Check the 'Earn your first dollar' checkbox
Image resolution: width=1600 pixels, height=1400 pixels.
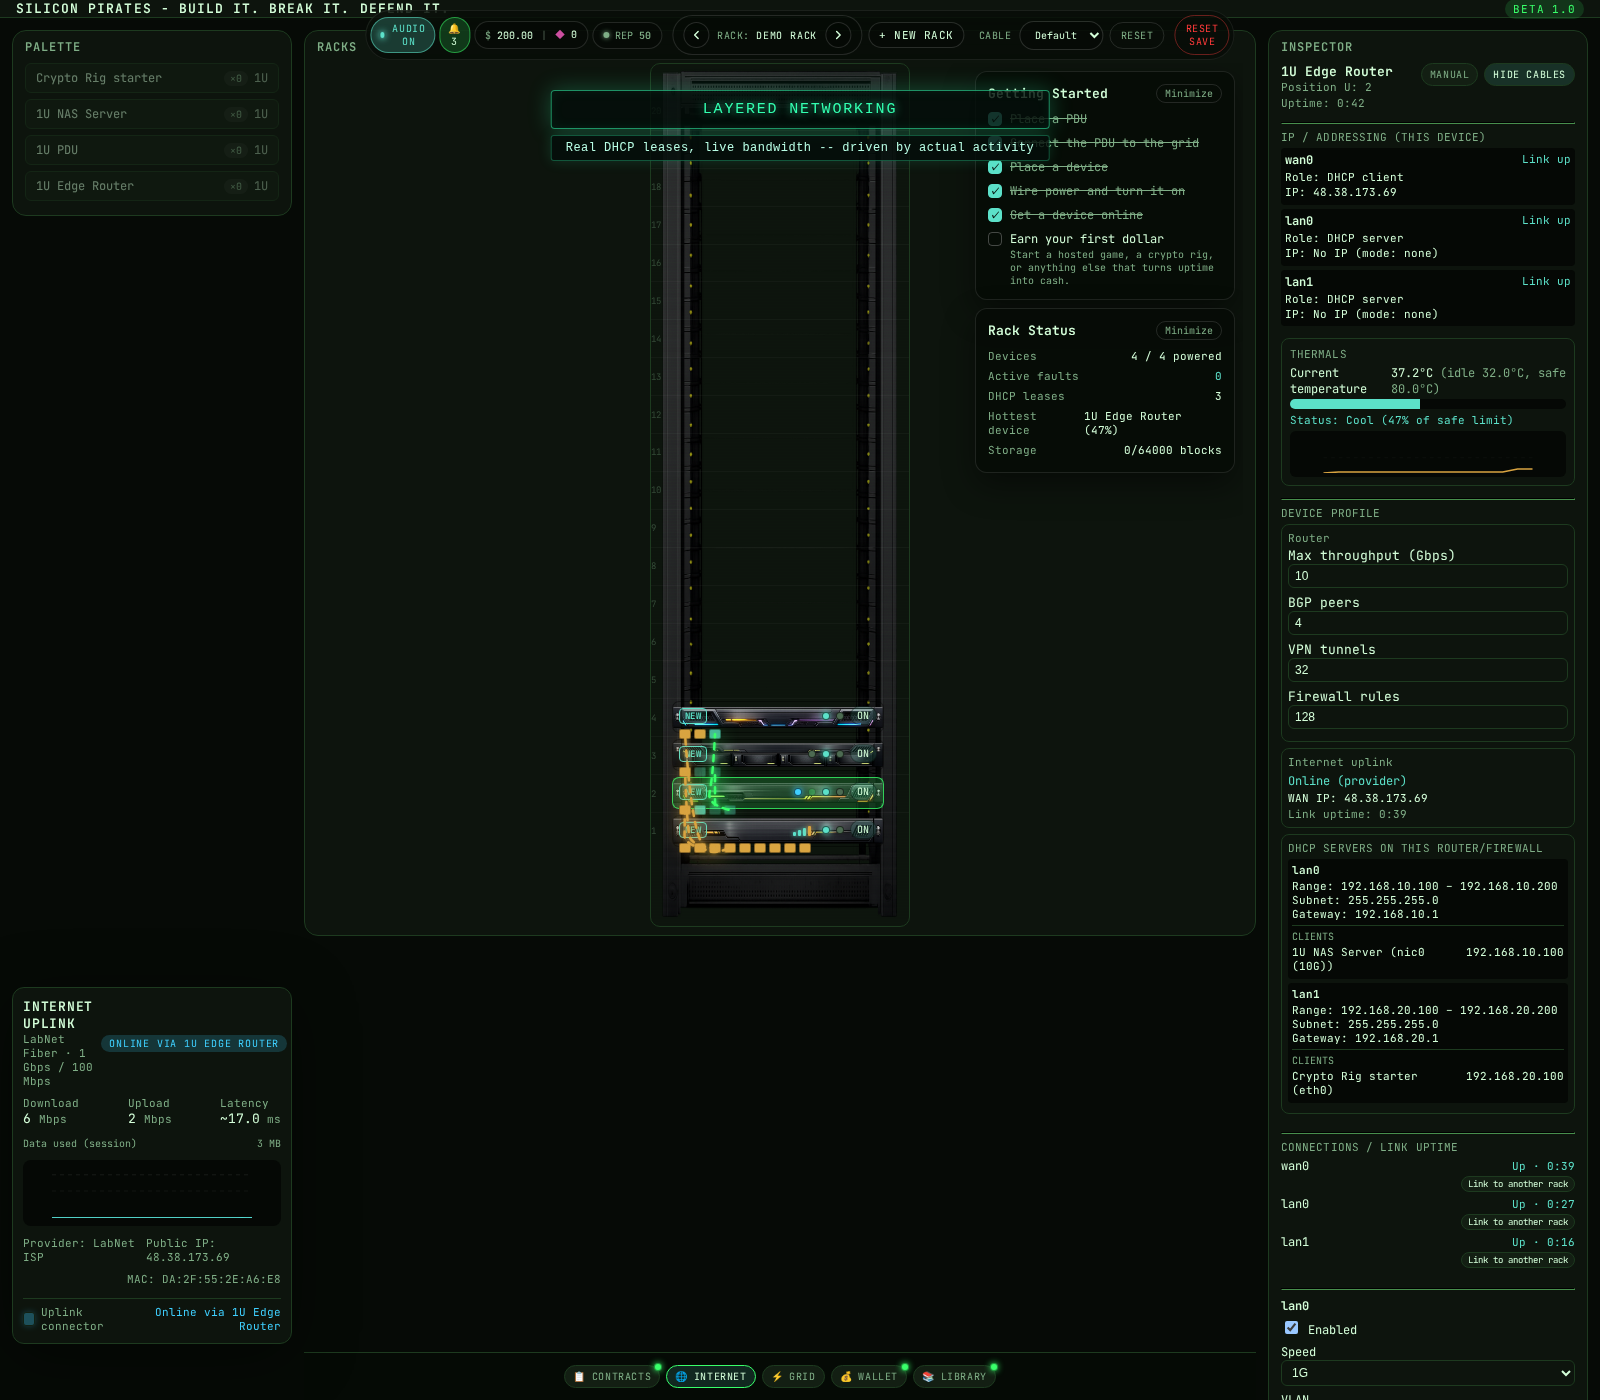click(x=995, y=239)
